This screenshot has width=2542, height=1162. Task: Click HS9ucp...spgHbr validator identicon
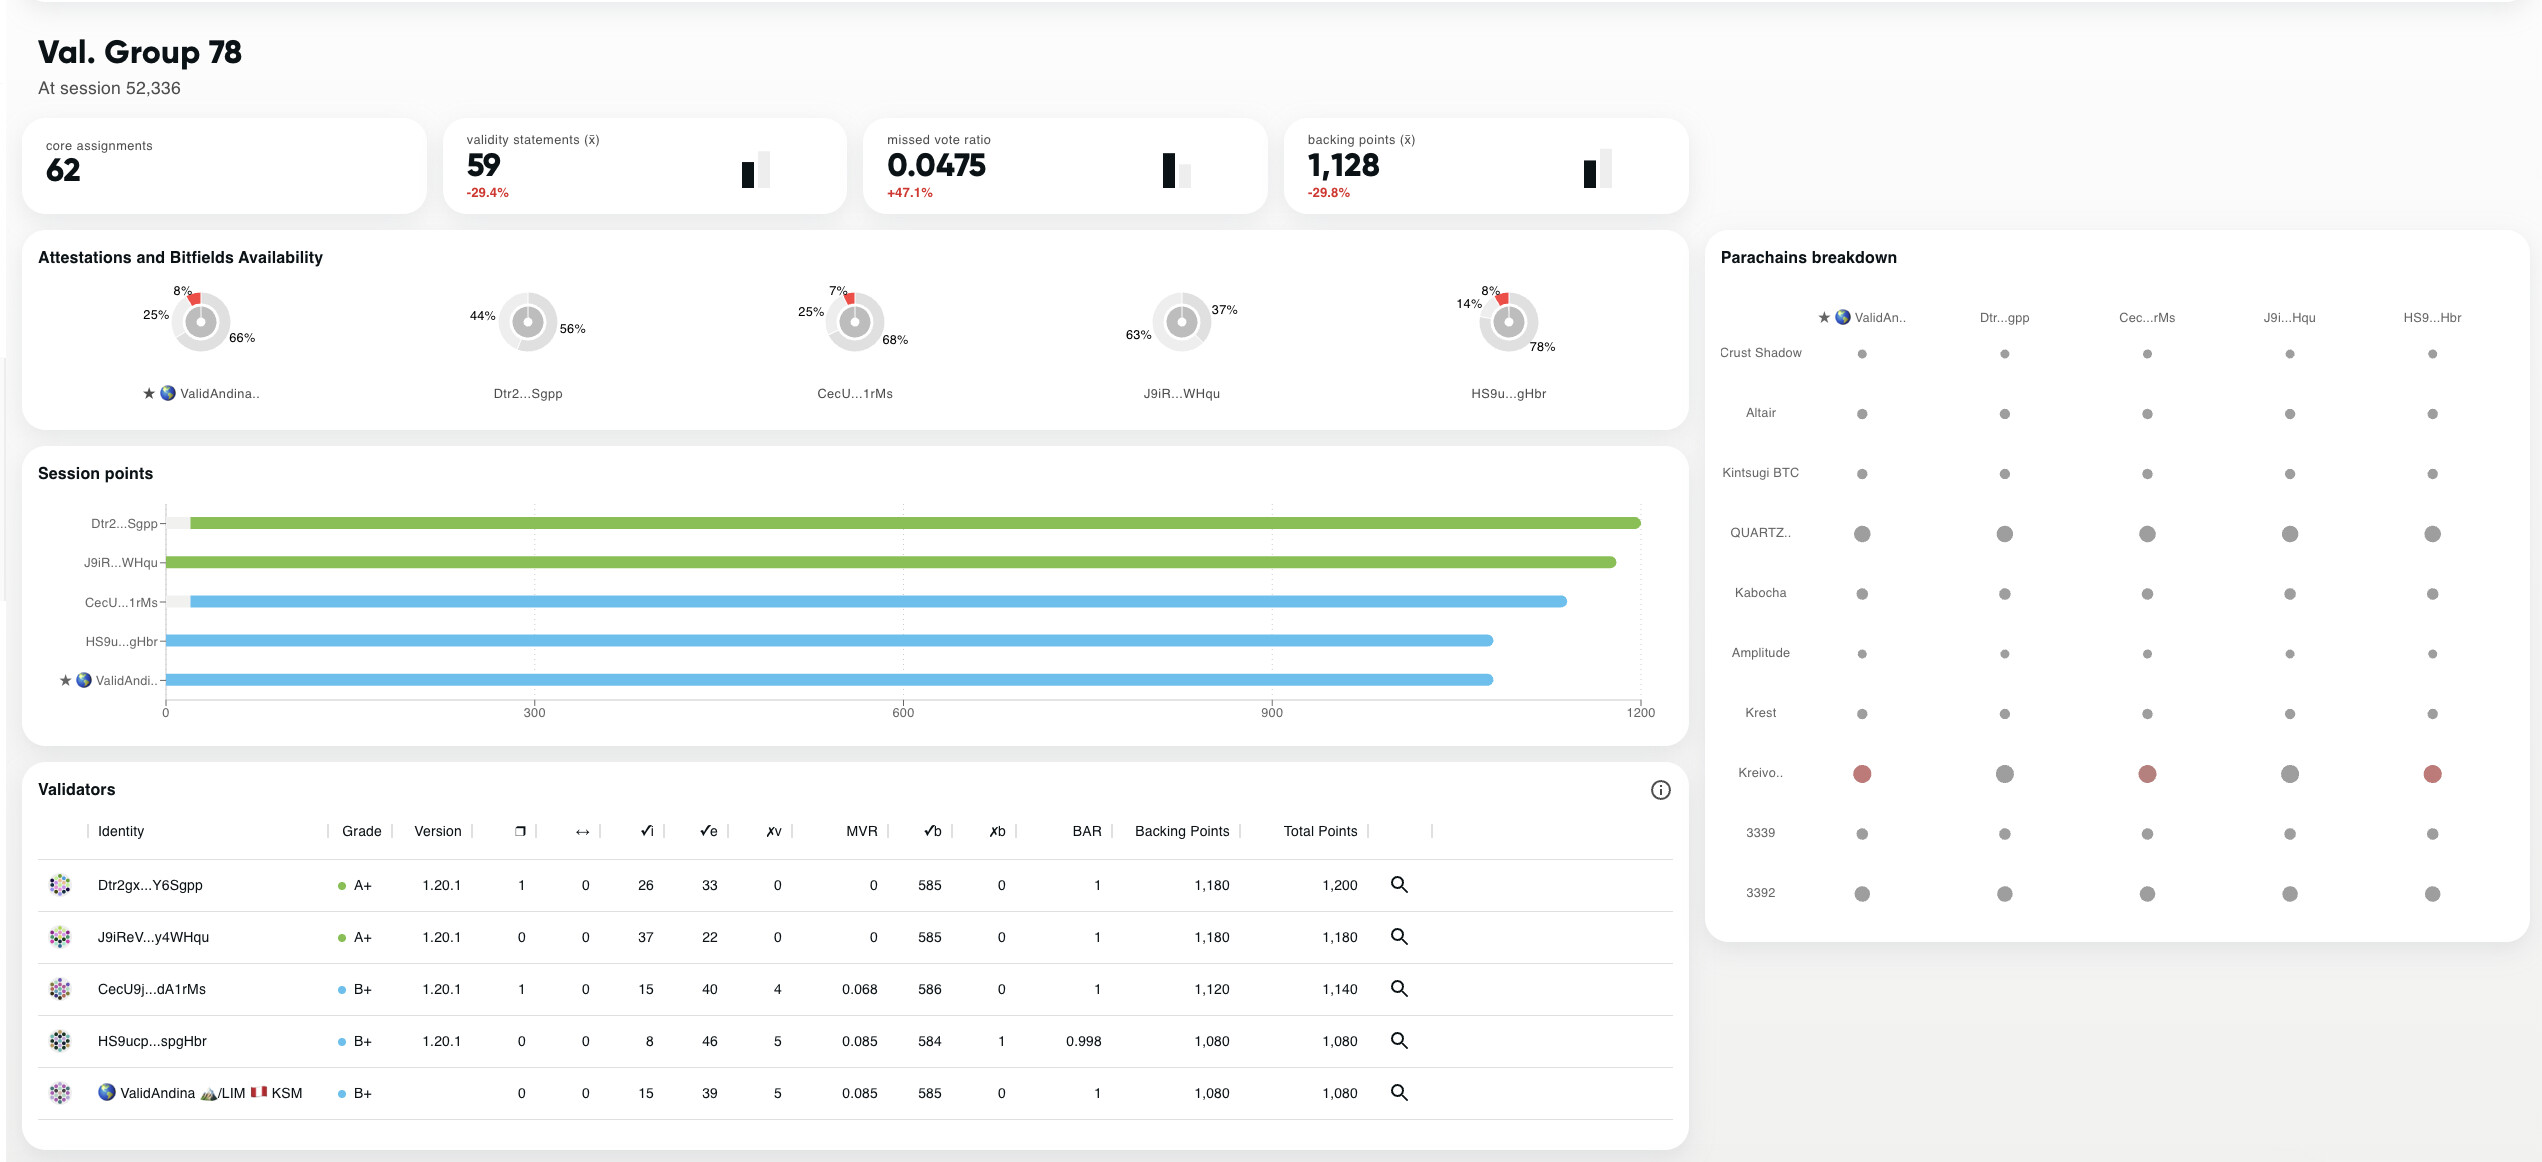(x=60, y=1041)
